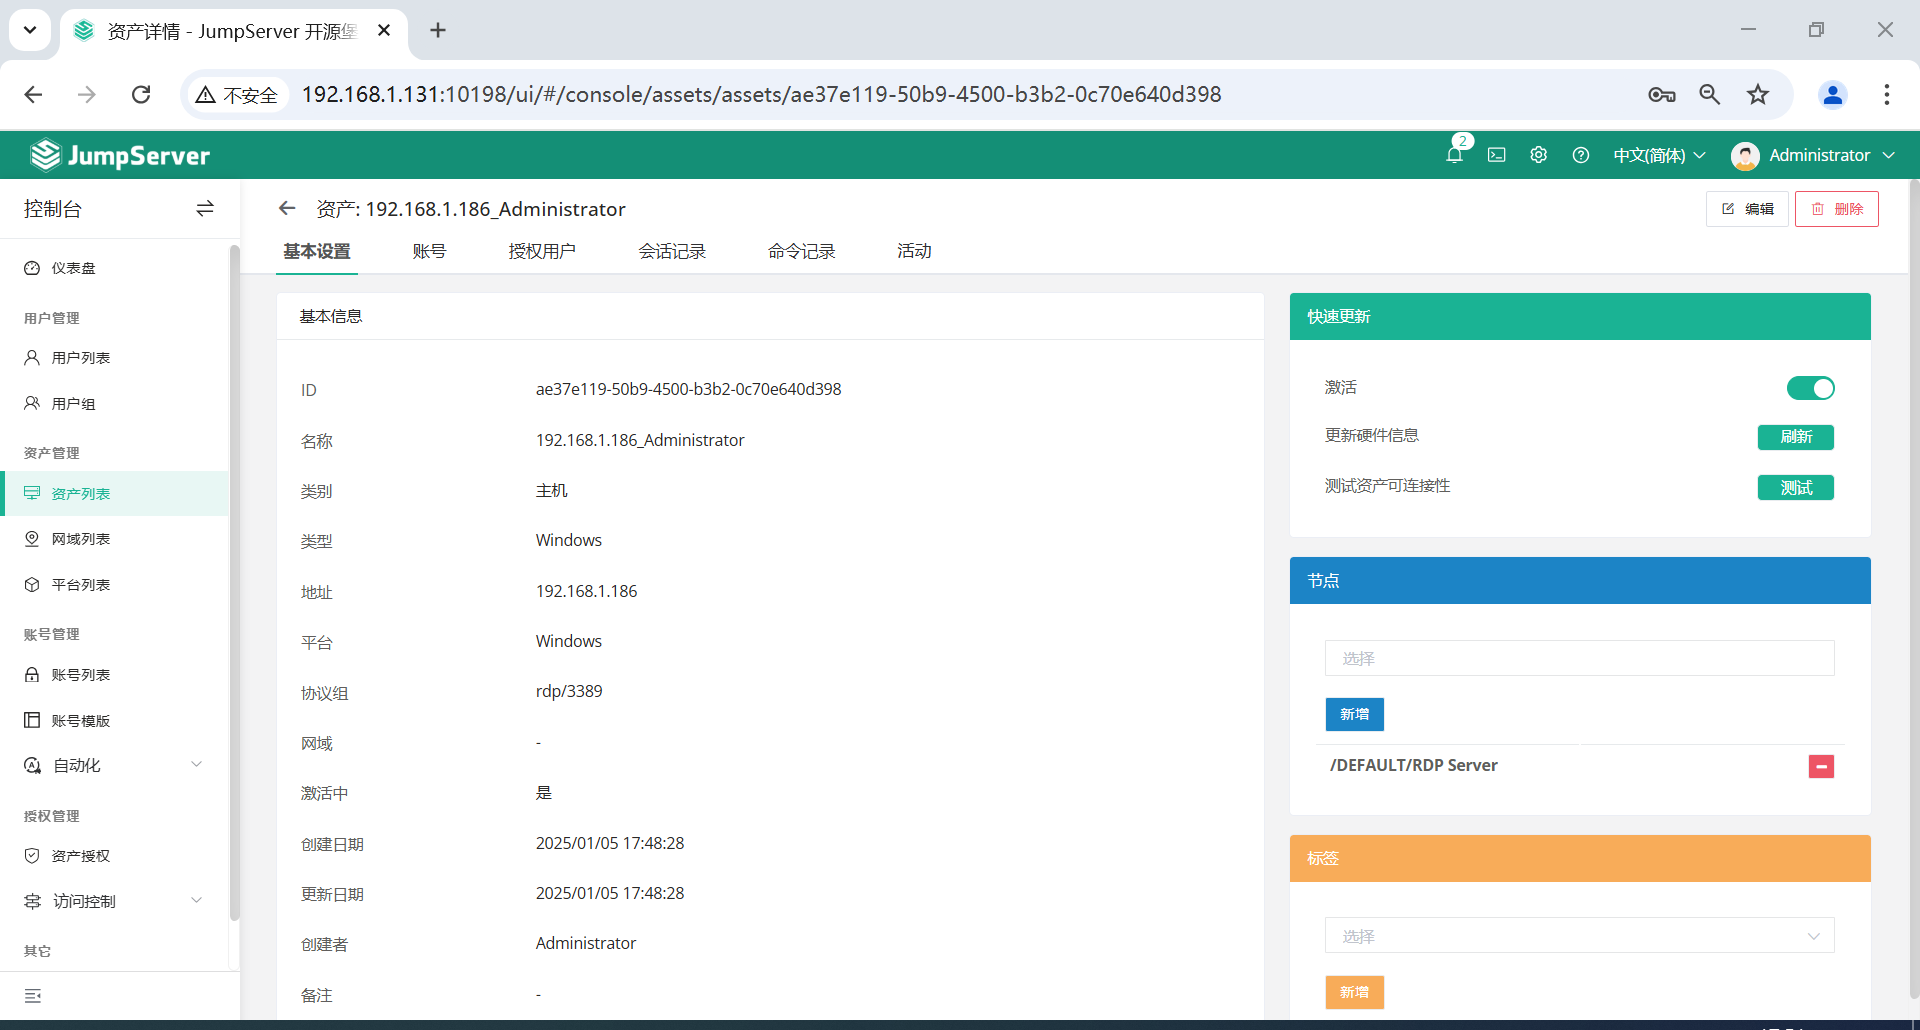This screenshot has width=1920, height=1030.
Task: Open the system settings gear icon
Action: [1538, 155]
